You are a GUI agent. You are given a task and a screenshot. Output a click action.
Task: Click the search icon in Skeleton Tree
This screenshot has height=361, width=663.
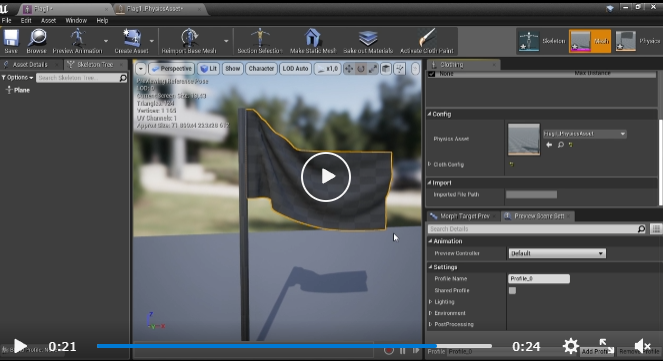123,78
